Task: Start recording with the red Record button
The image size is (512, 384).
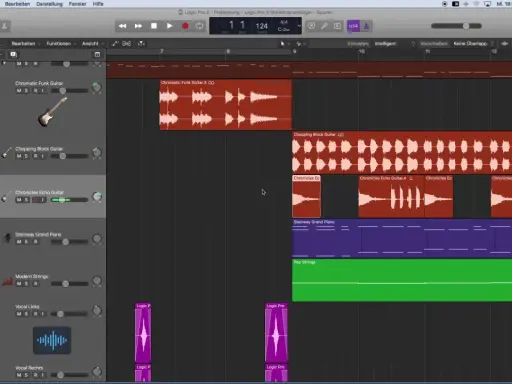Action: coord(185,26)
